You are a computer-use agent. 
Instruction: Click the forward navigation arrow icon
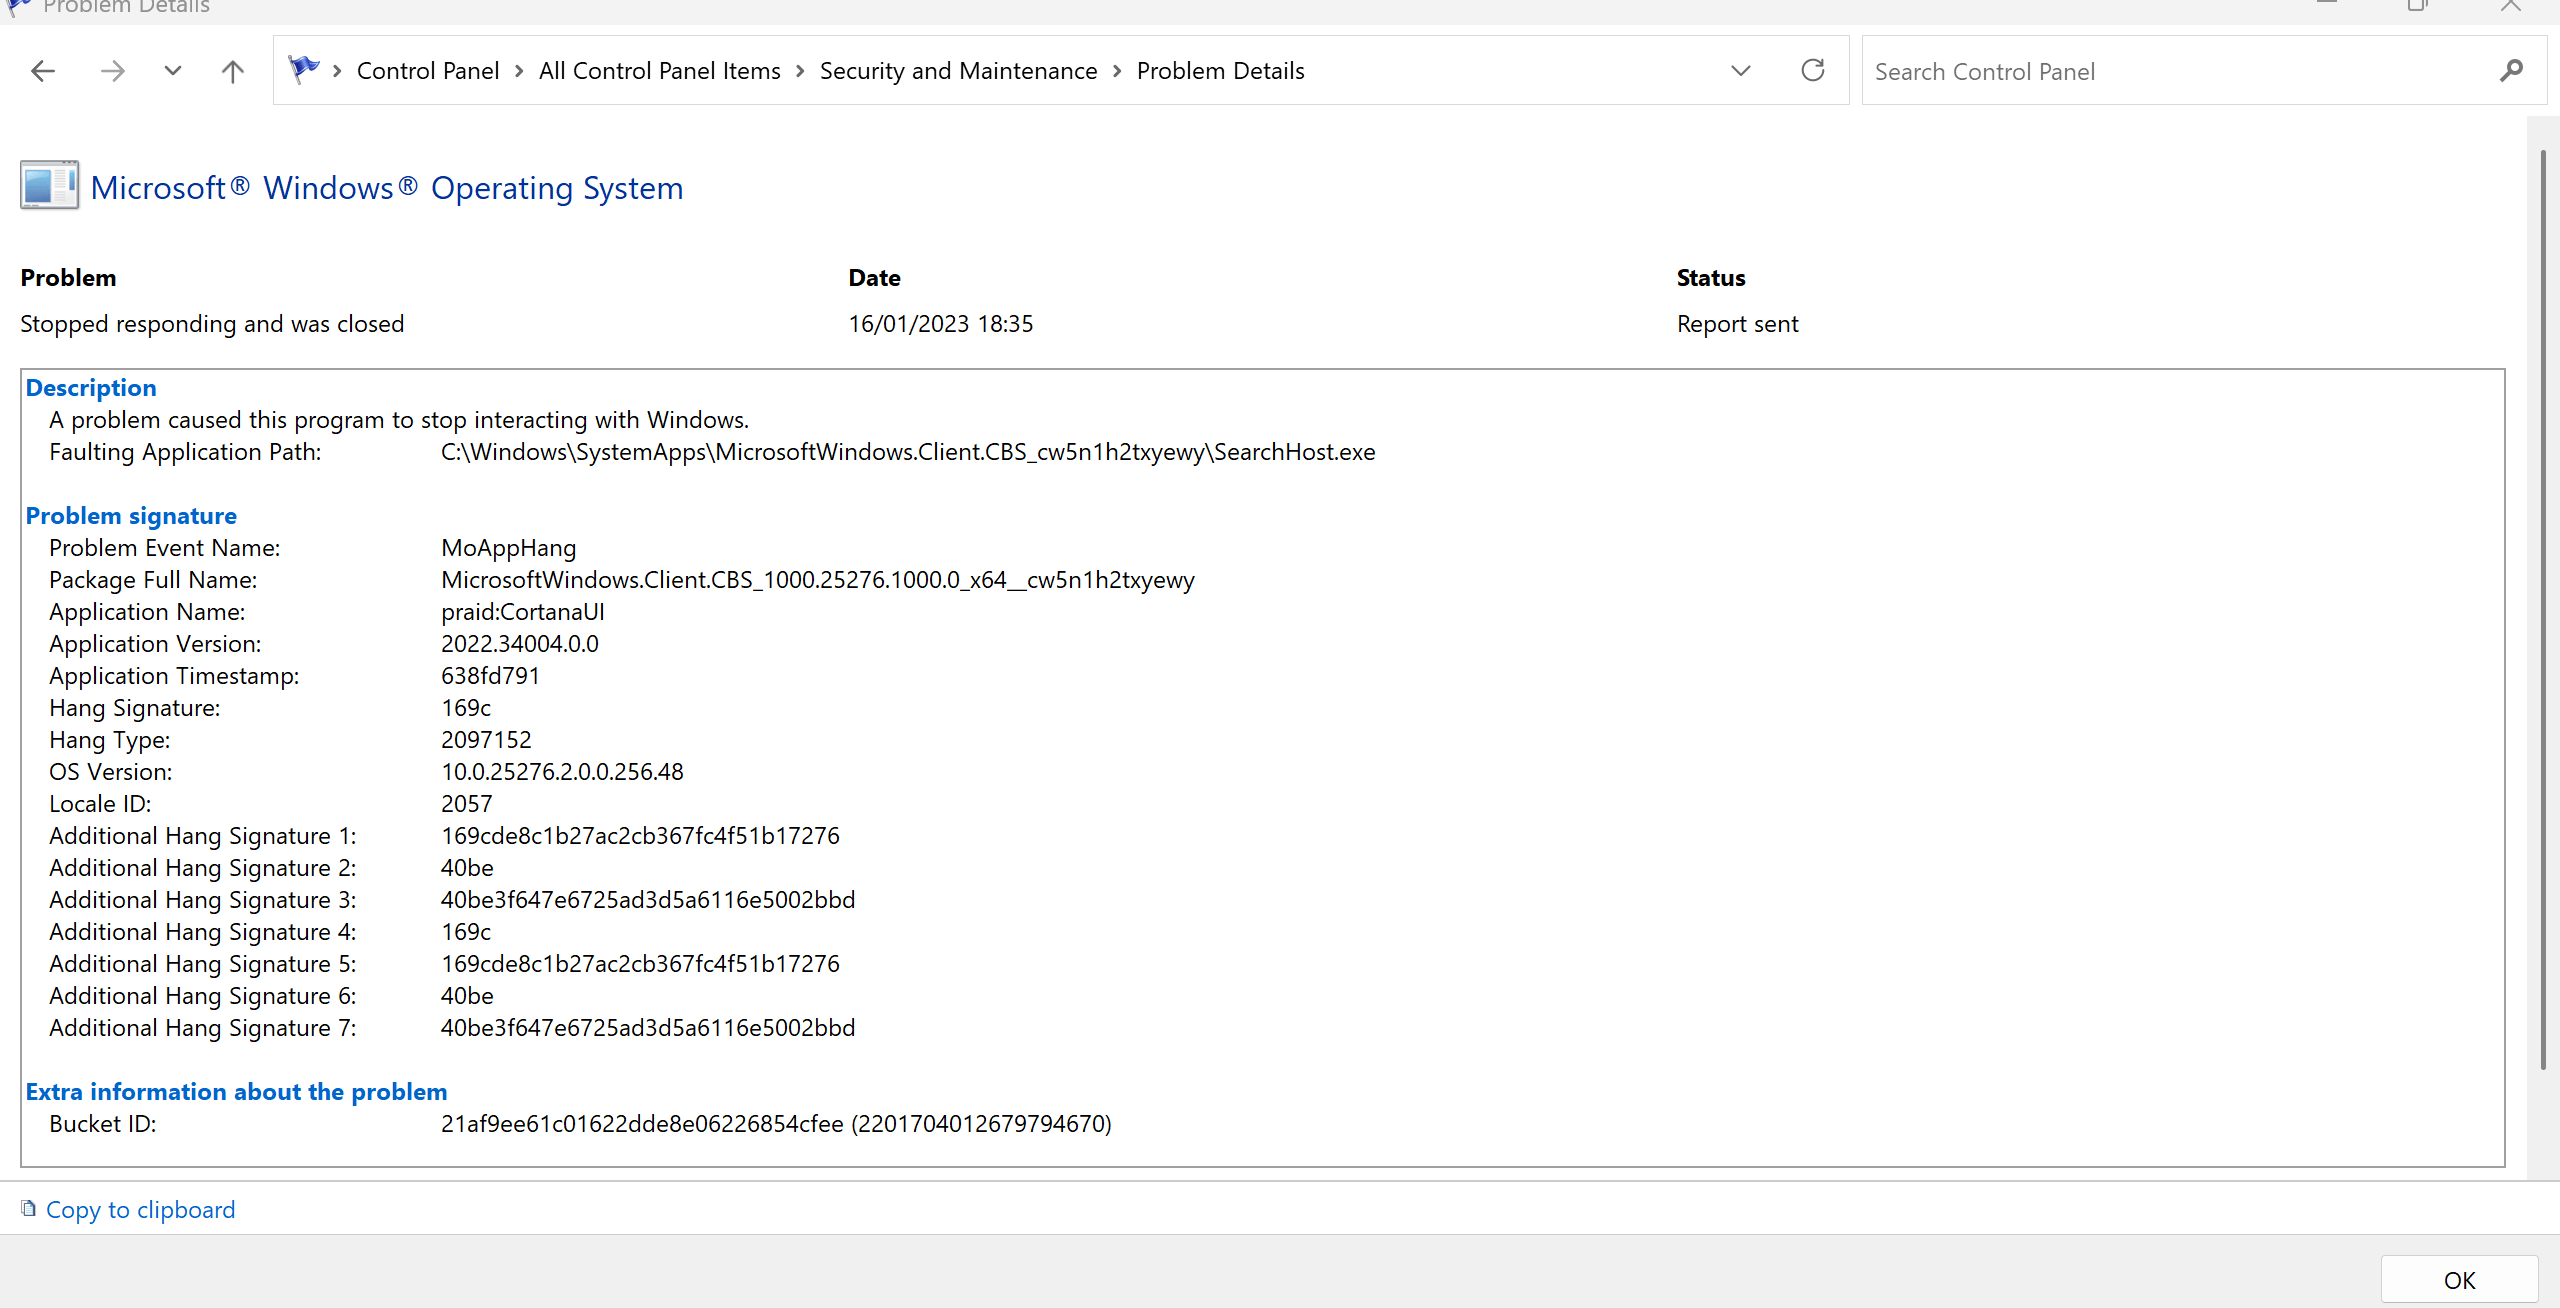(112, 70)
